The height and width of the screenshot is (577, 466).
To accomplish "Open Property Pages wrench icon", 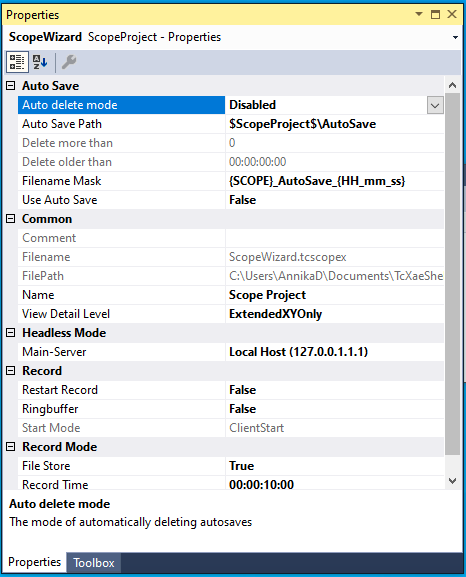I will click(68, 62).
